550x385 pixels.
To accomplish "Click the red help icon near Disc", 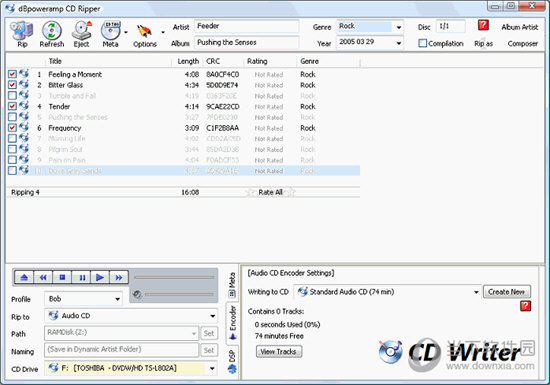I will (x=483, y=25).
